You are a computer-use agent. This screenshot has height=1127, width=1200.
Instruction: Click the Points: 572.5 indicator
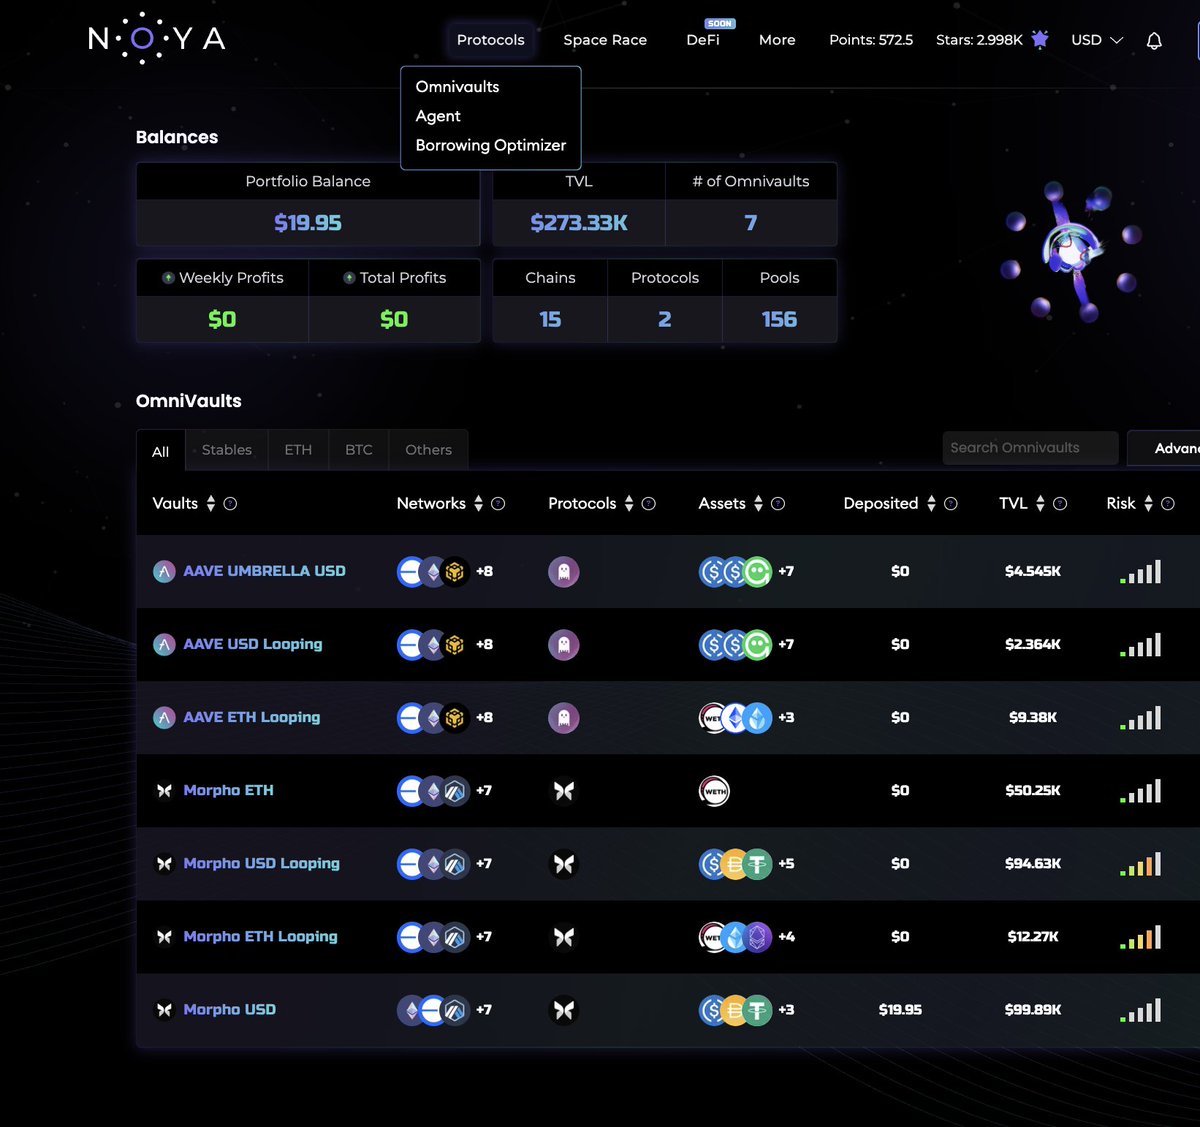point(871,40)
